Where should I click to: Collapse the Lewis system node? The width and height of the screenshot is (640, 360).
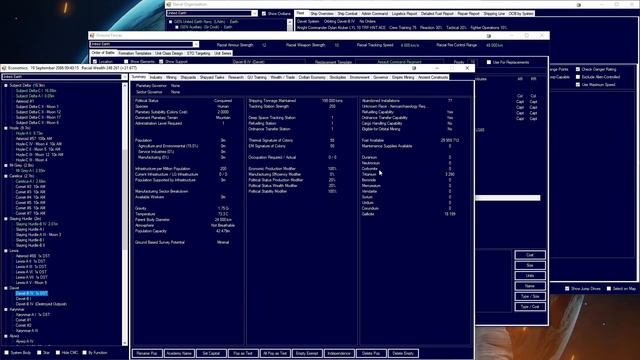pos(6,251)
